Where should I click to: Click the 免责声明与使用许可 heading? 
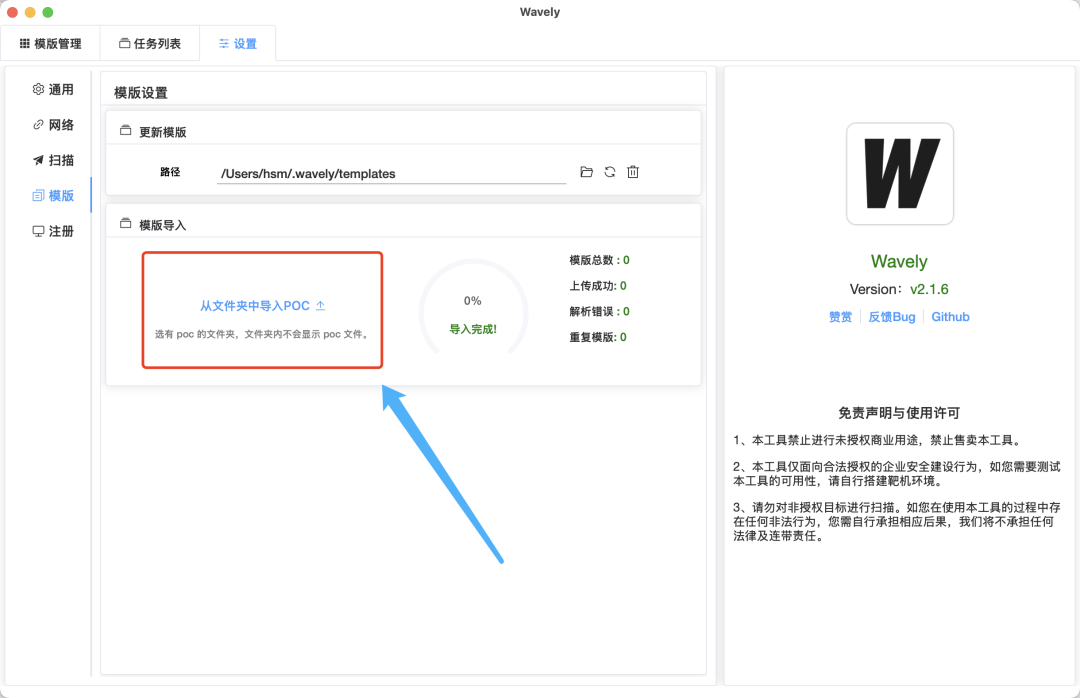coord(899,413)
